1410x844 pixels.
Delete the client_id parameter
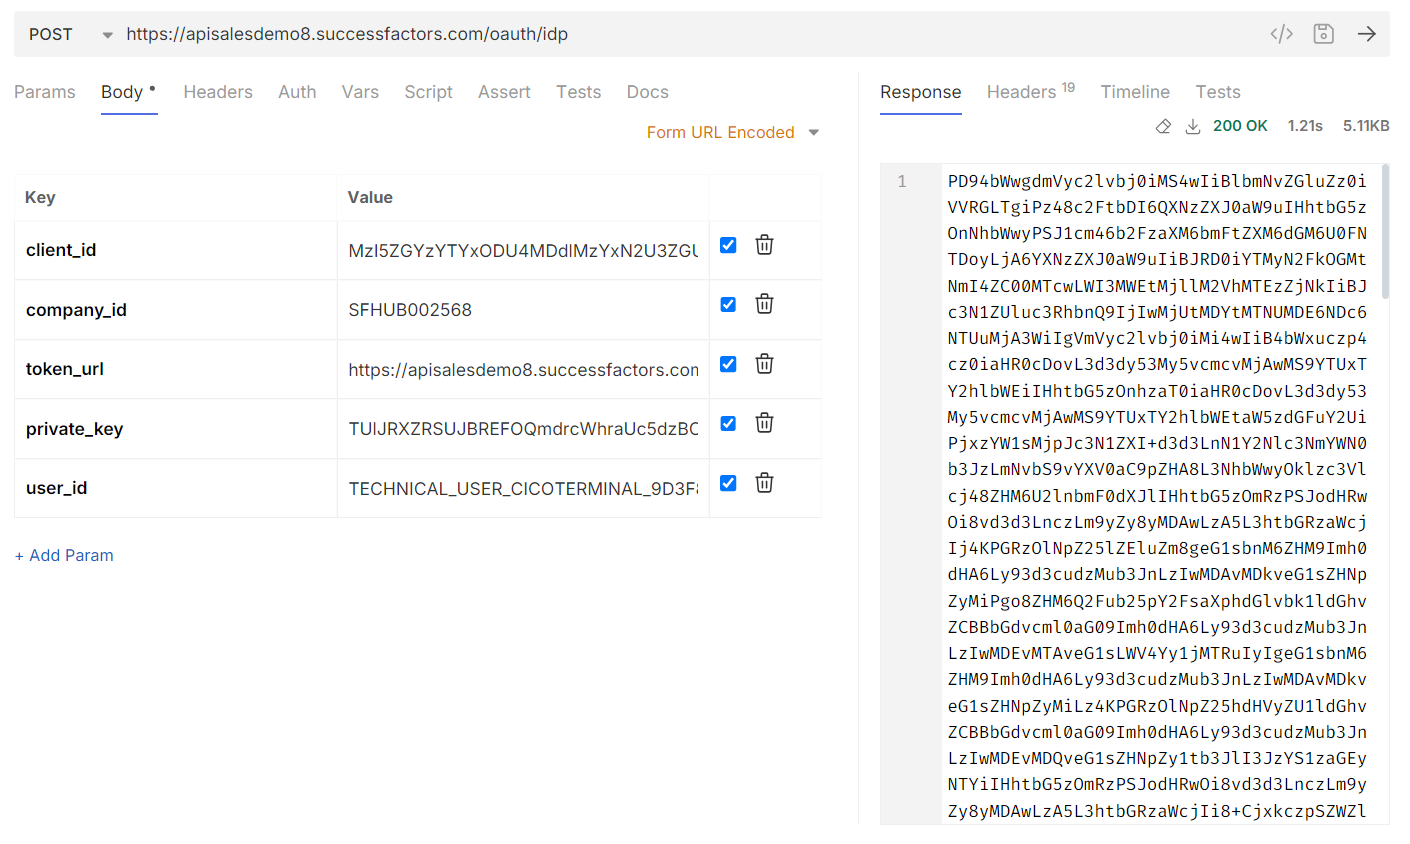click(764, 245)
